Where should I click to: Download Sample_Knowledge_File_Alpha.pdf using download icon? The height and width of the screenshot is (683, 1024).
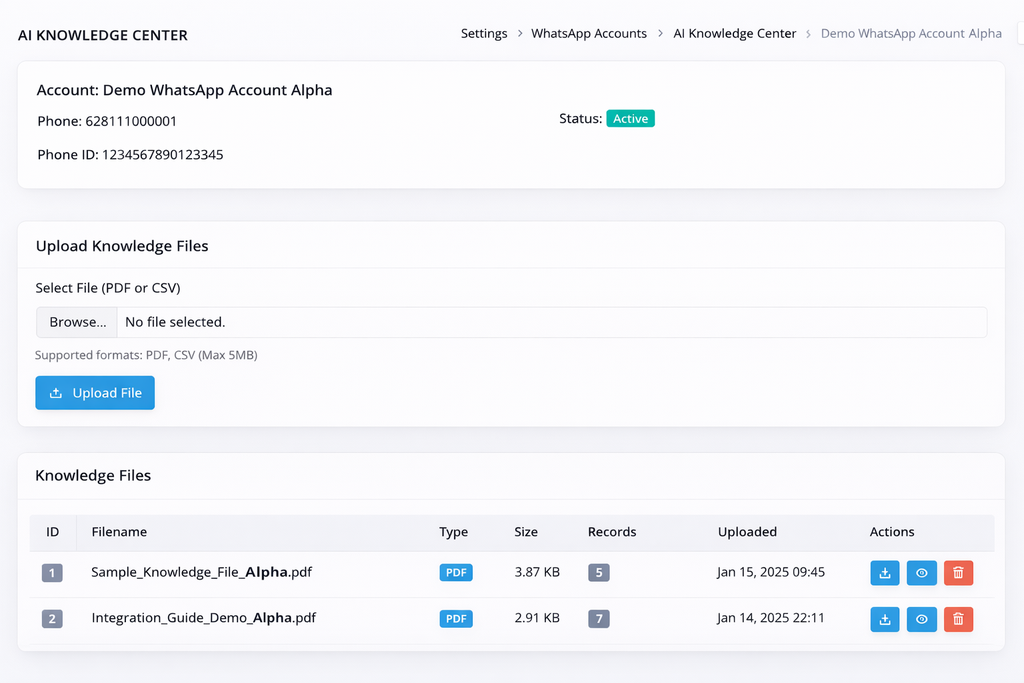tap(884, 573)
